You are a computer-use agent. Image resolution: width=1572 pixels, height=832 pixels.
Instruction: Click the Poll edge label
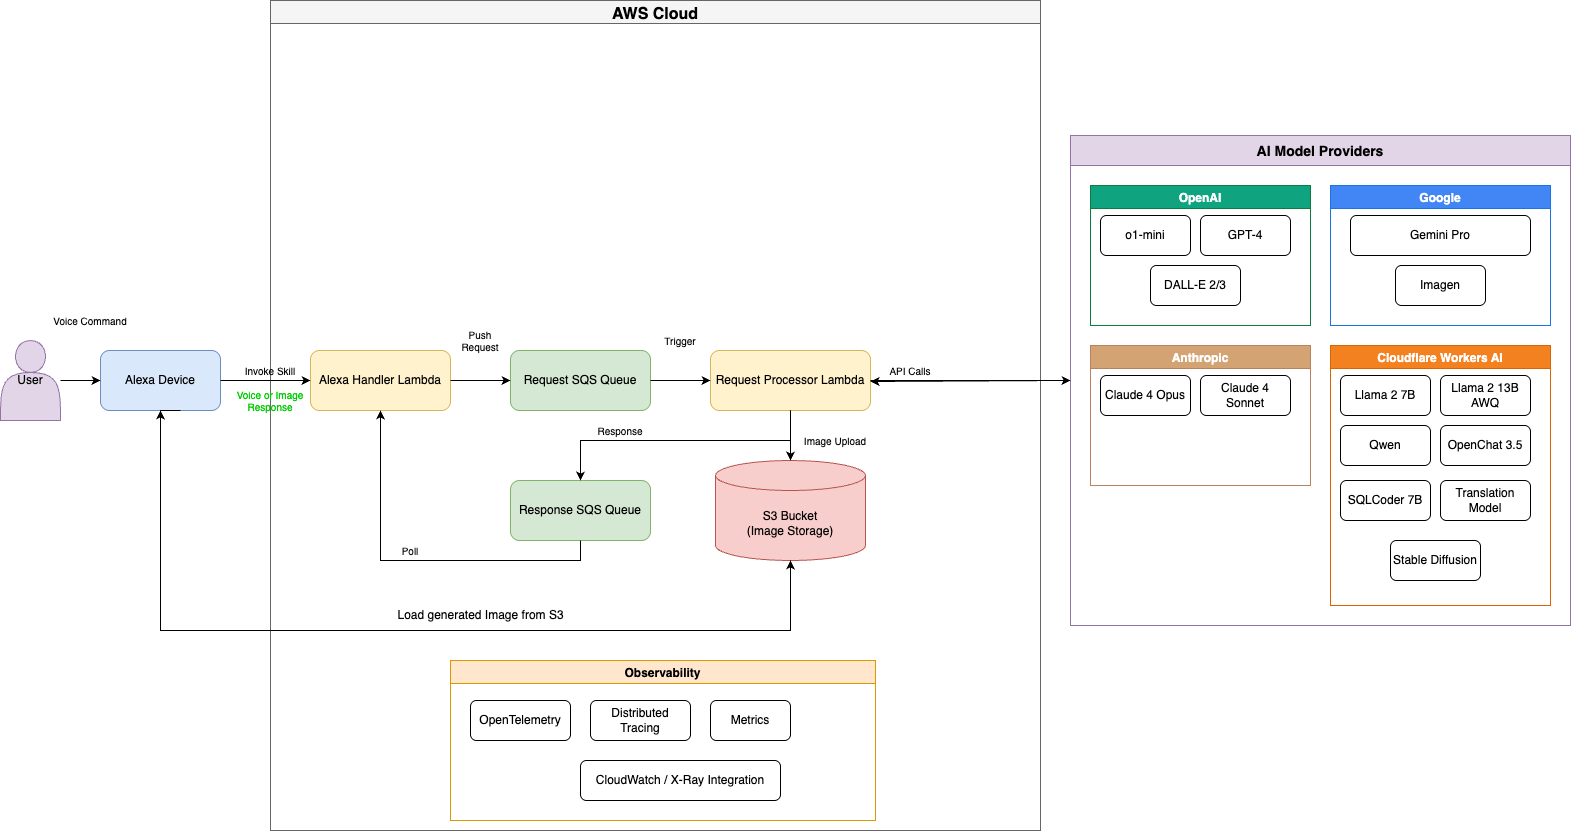point(410,552)
